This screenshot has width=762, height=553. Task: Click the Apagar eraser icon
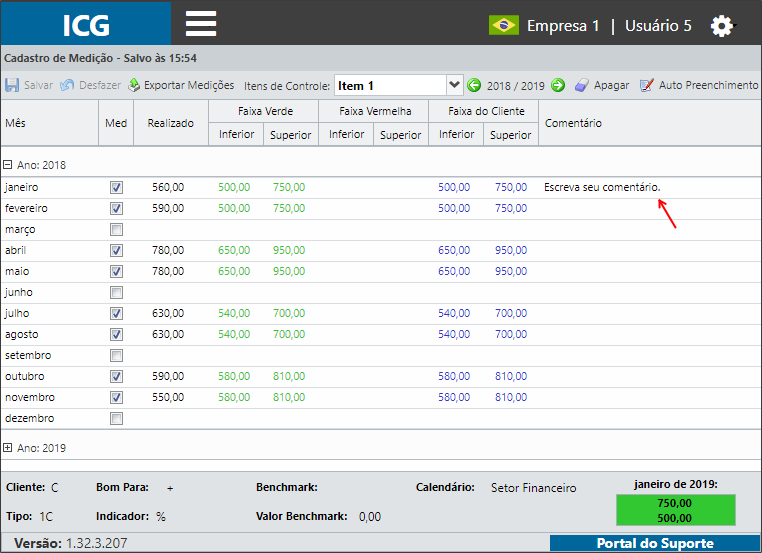(582, 86)
